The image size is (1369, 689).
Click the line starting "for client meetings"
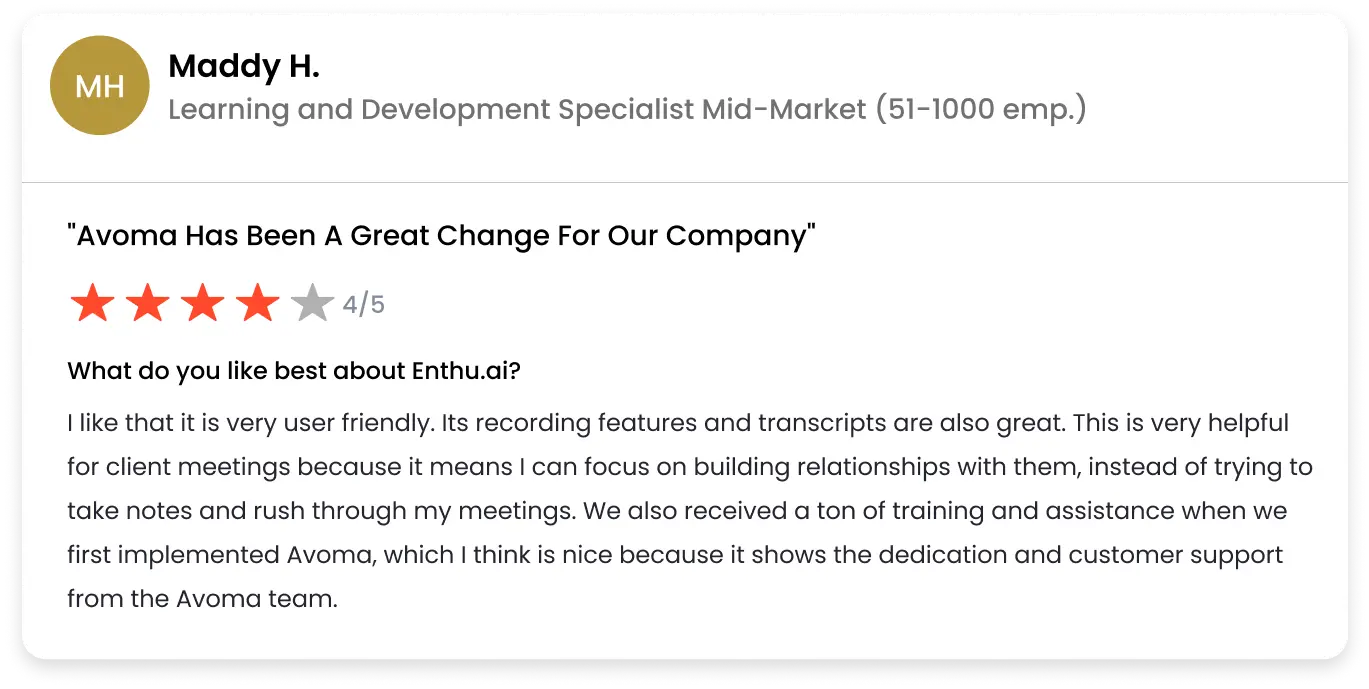pos(690,467)
